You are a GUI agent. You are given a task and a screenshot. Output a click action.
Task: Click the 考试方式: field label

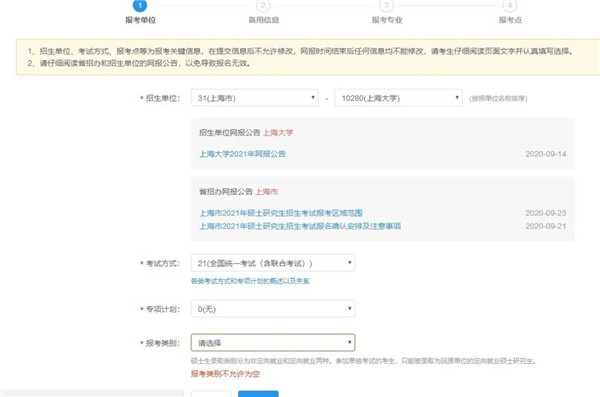[163, 263]
